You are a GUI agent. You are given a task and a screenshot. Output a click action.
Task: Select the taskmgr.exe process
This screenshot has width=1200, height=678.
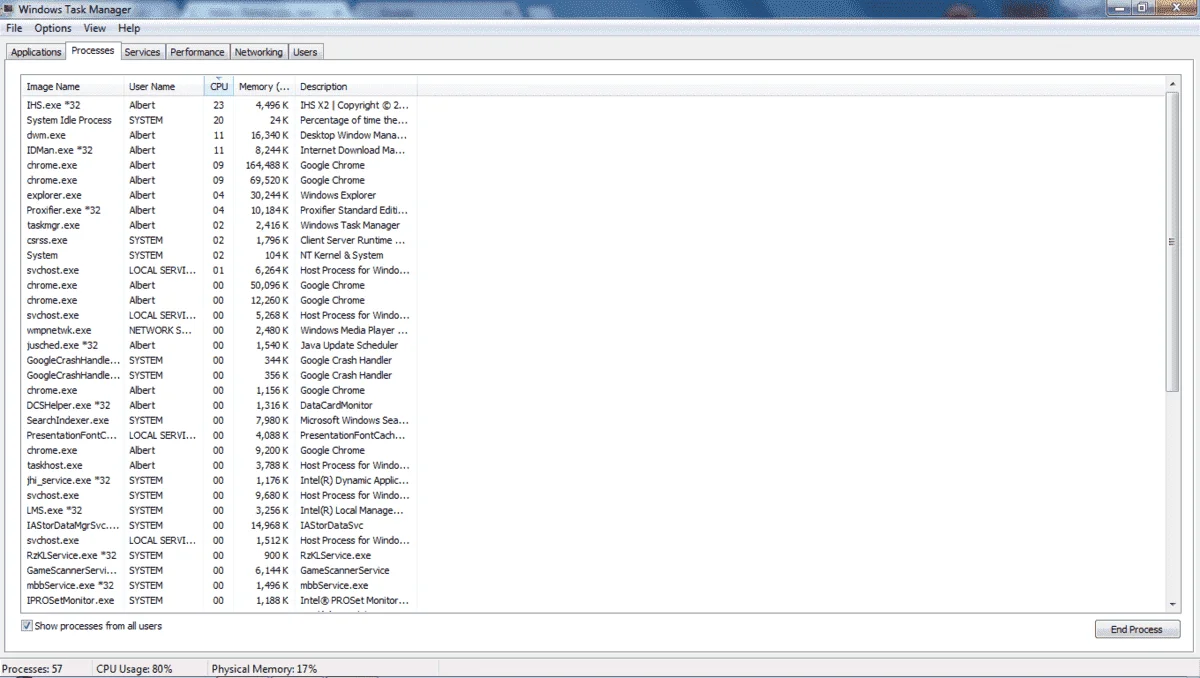point(219,224)
